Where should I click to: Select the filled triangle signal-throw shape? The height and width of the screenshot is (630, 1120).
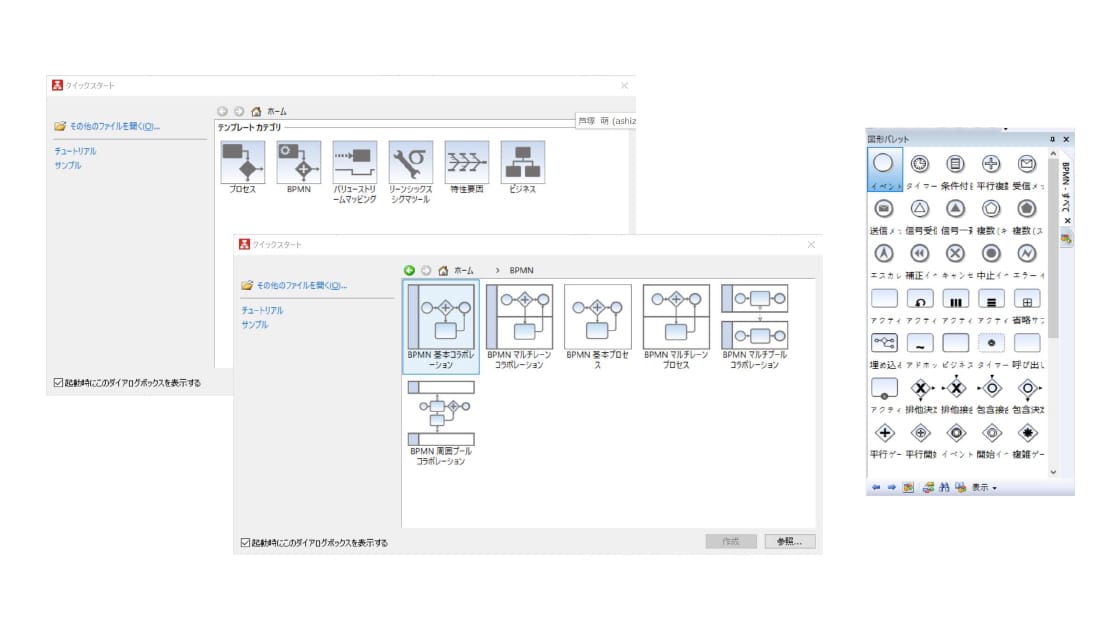pos(956,209)
